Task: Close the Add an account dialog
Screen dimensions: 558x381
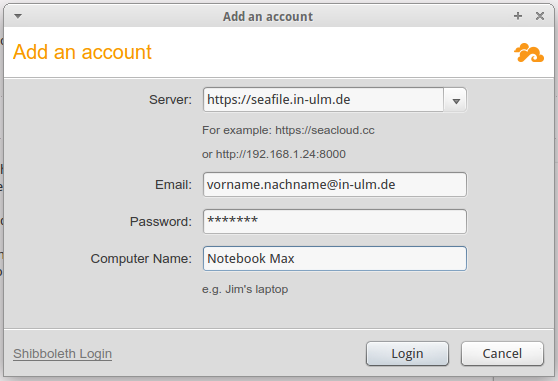Action: point(540,16)
